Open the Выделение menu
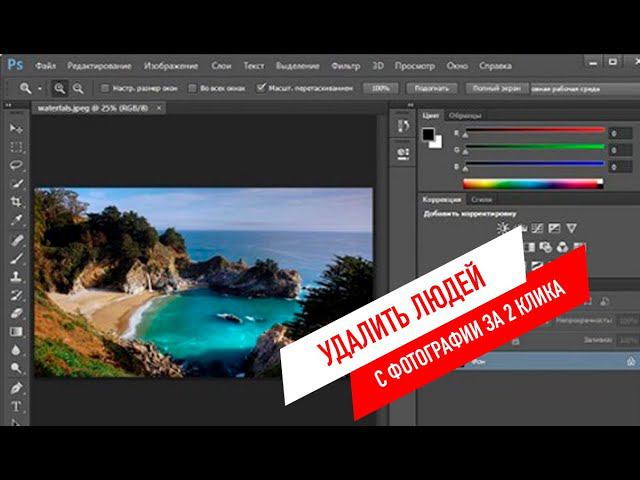This screenshot has height=480, width=640. point(298,66)
